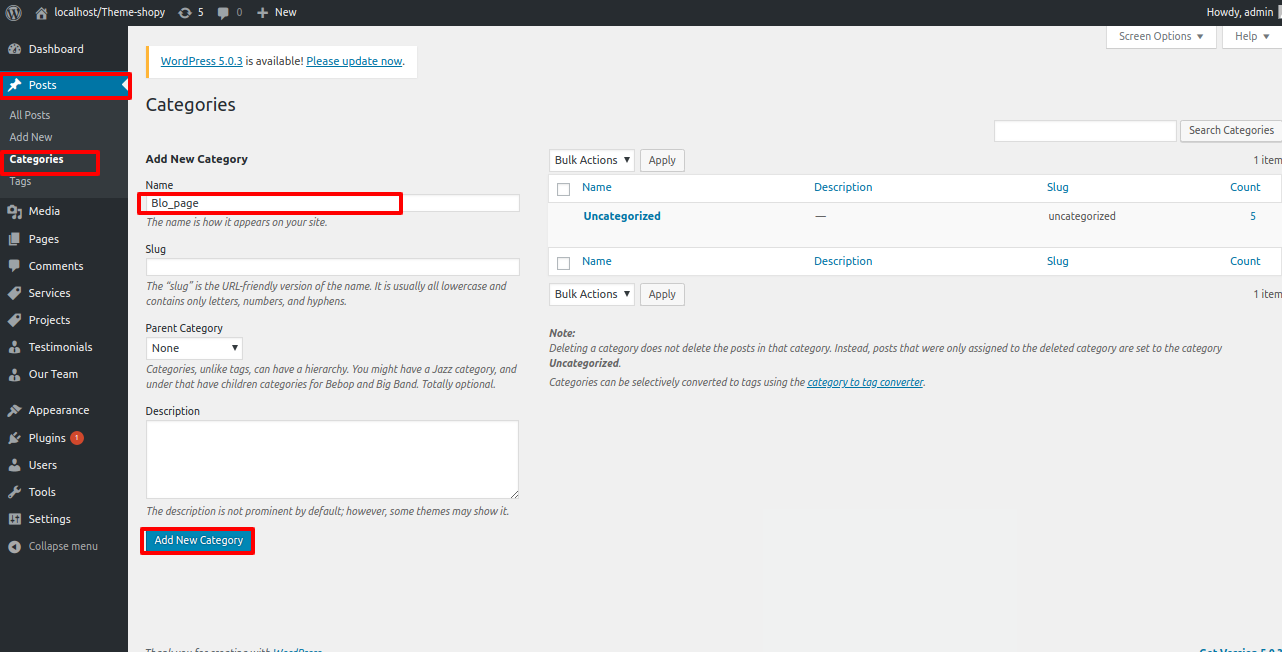Expand the Screen Options panel
The image size is (1282, 652).
coord(1160,36)
